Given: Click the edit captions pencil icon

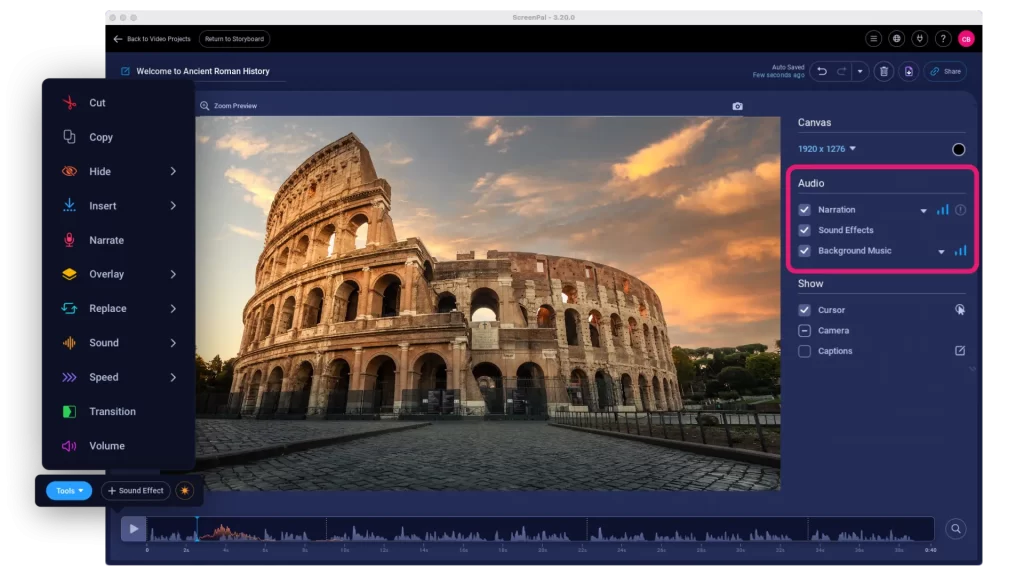Looking at the screenshot, I should click(x=960, y=351).
